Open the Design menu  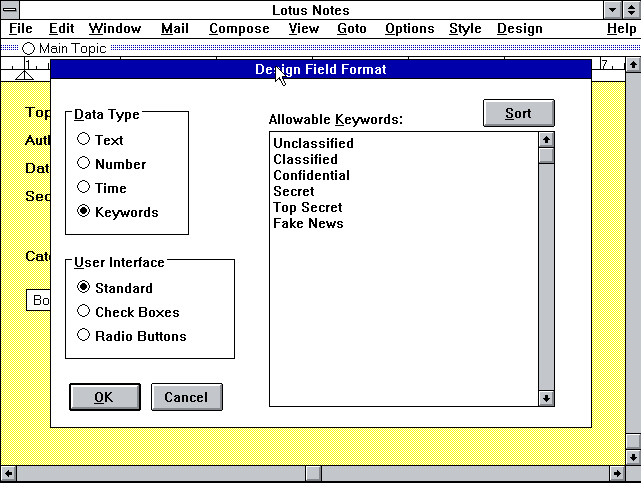tap(519, 29)
